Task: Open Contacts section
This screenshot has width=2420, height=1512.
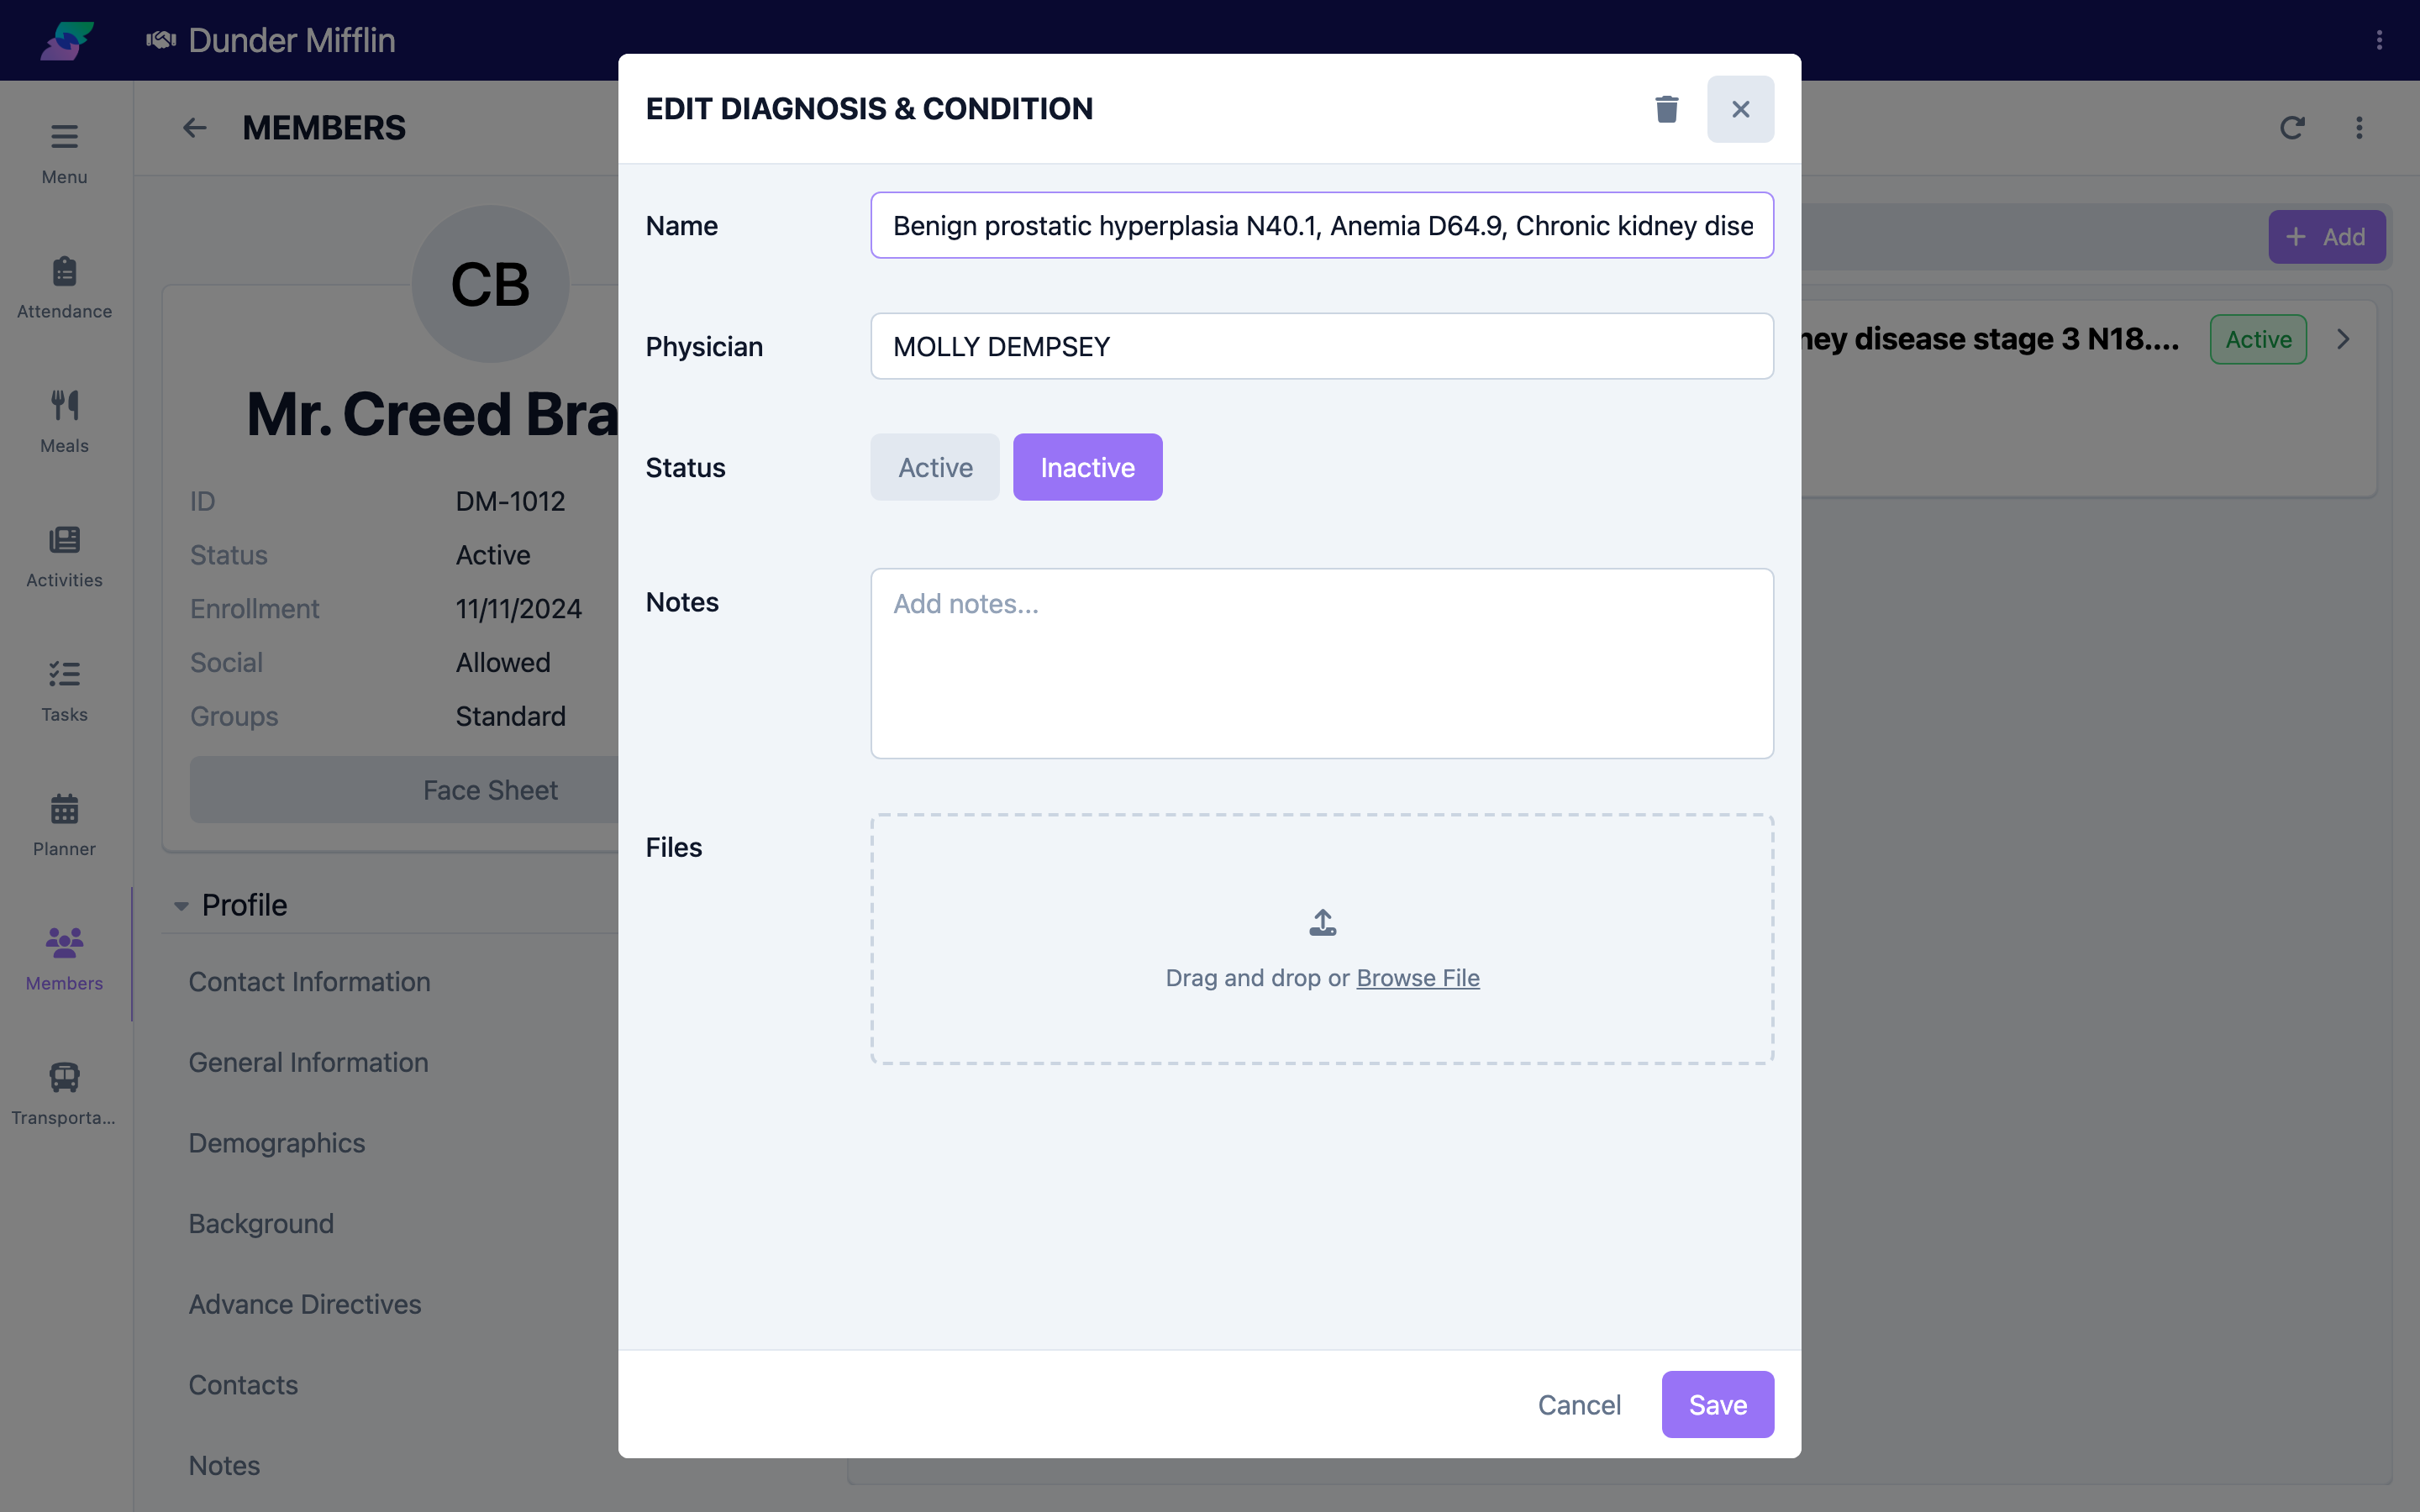Action: click(243, 1385)
